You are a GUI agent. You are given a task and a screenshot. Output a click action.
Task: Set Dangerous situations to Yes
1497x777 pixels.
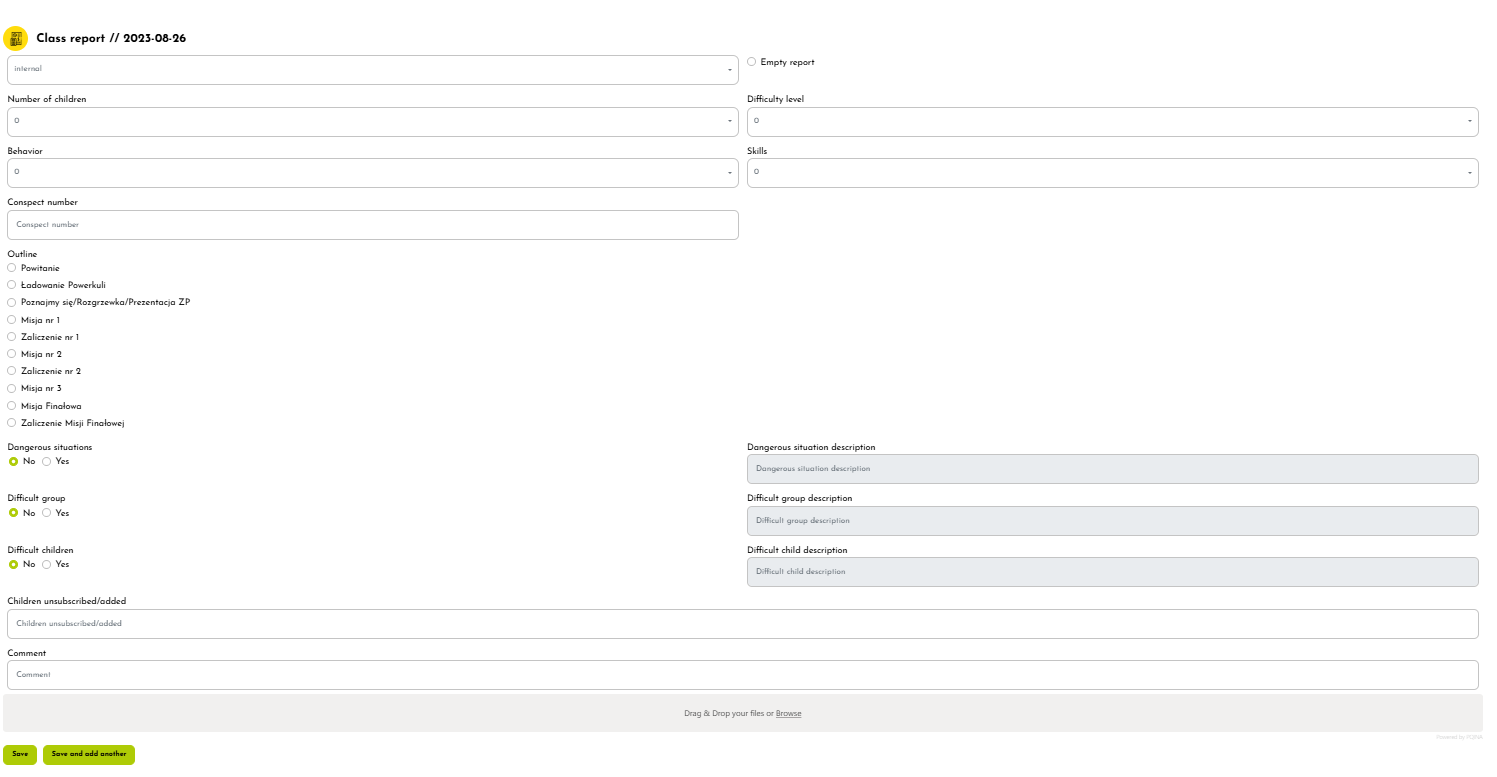click(x=47, y=462)
